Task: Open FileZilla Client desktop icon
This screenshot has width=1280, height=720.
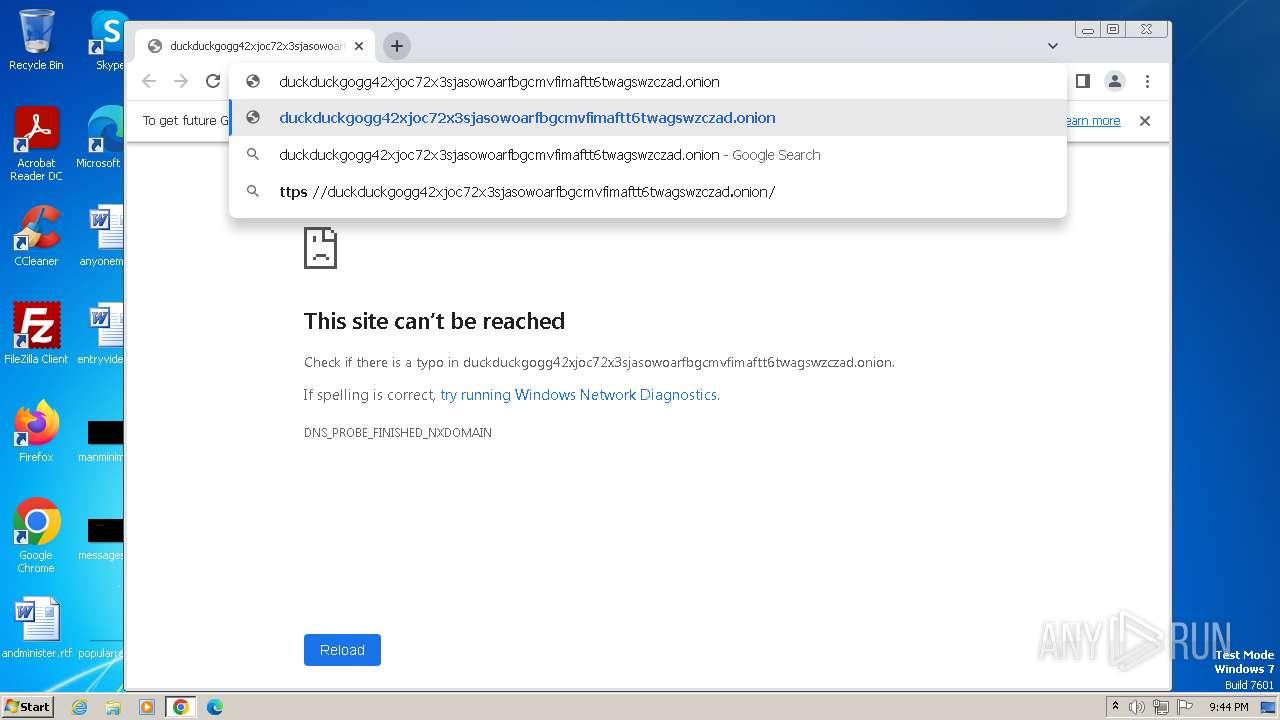Action: tap(36, 334)
